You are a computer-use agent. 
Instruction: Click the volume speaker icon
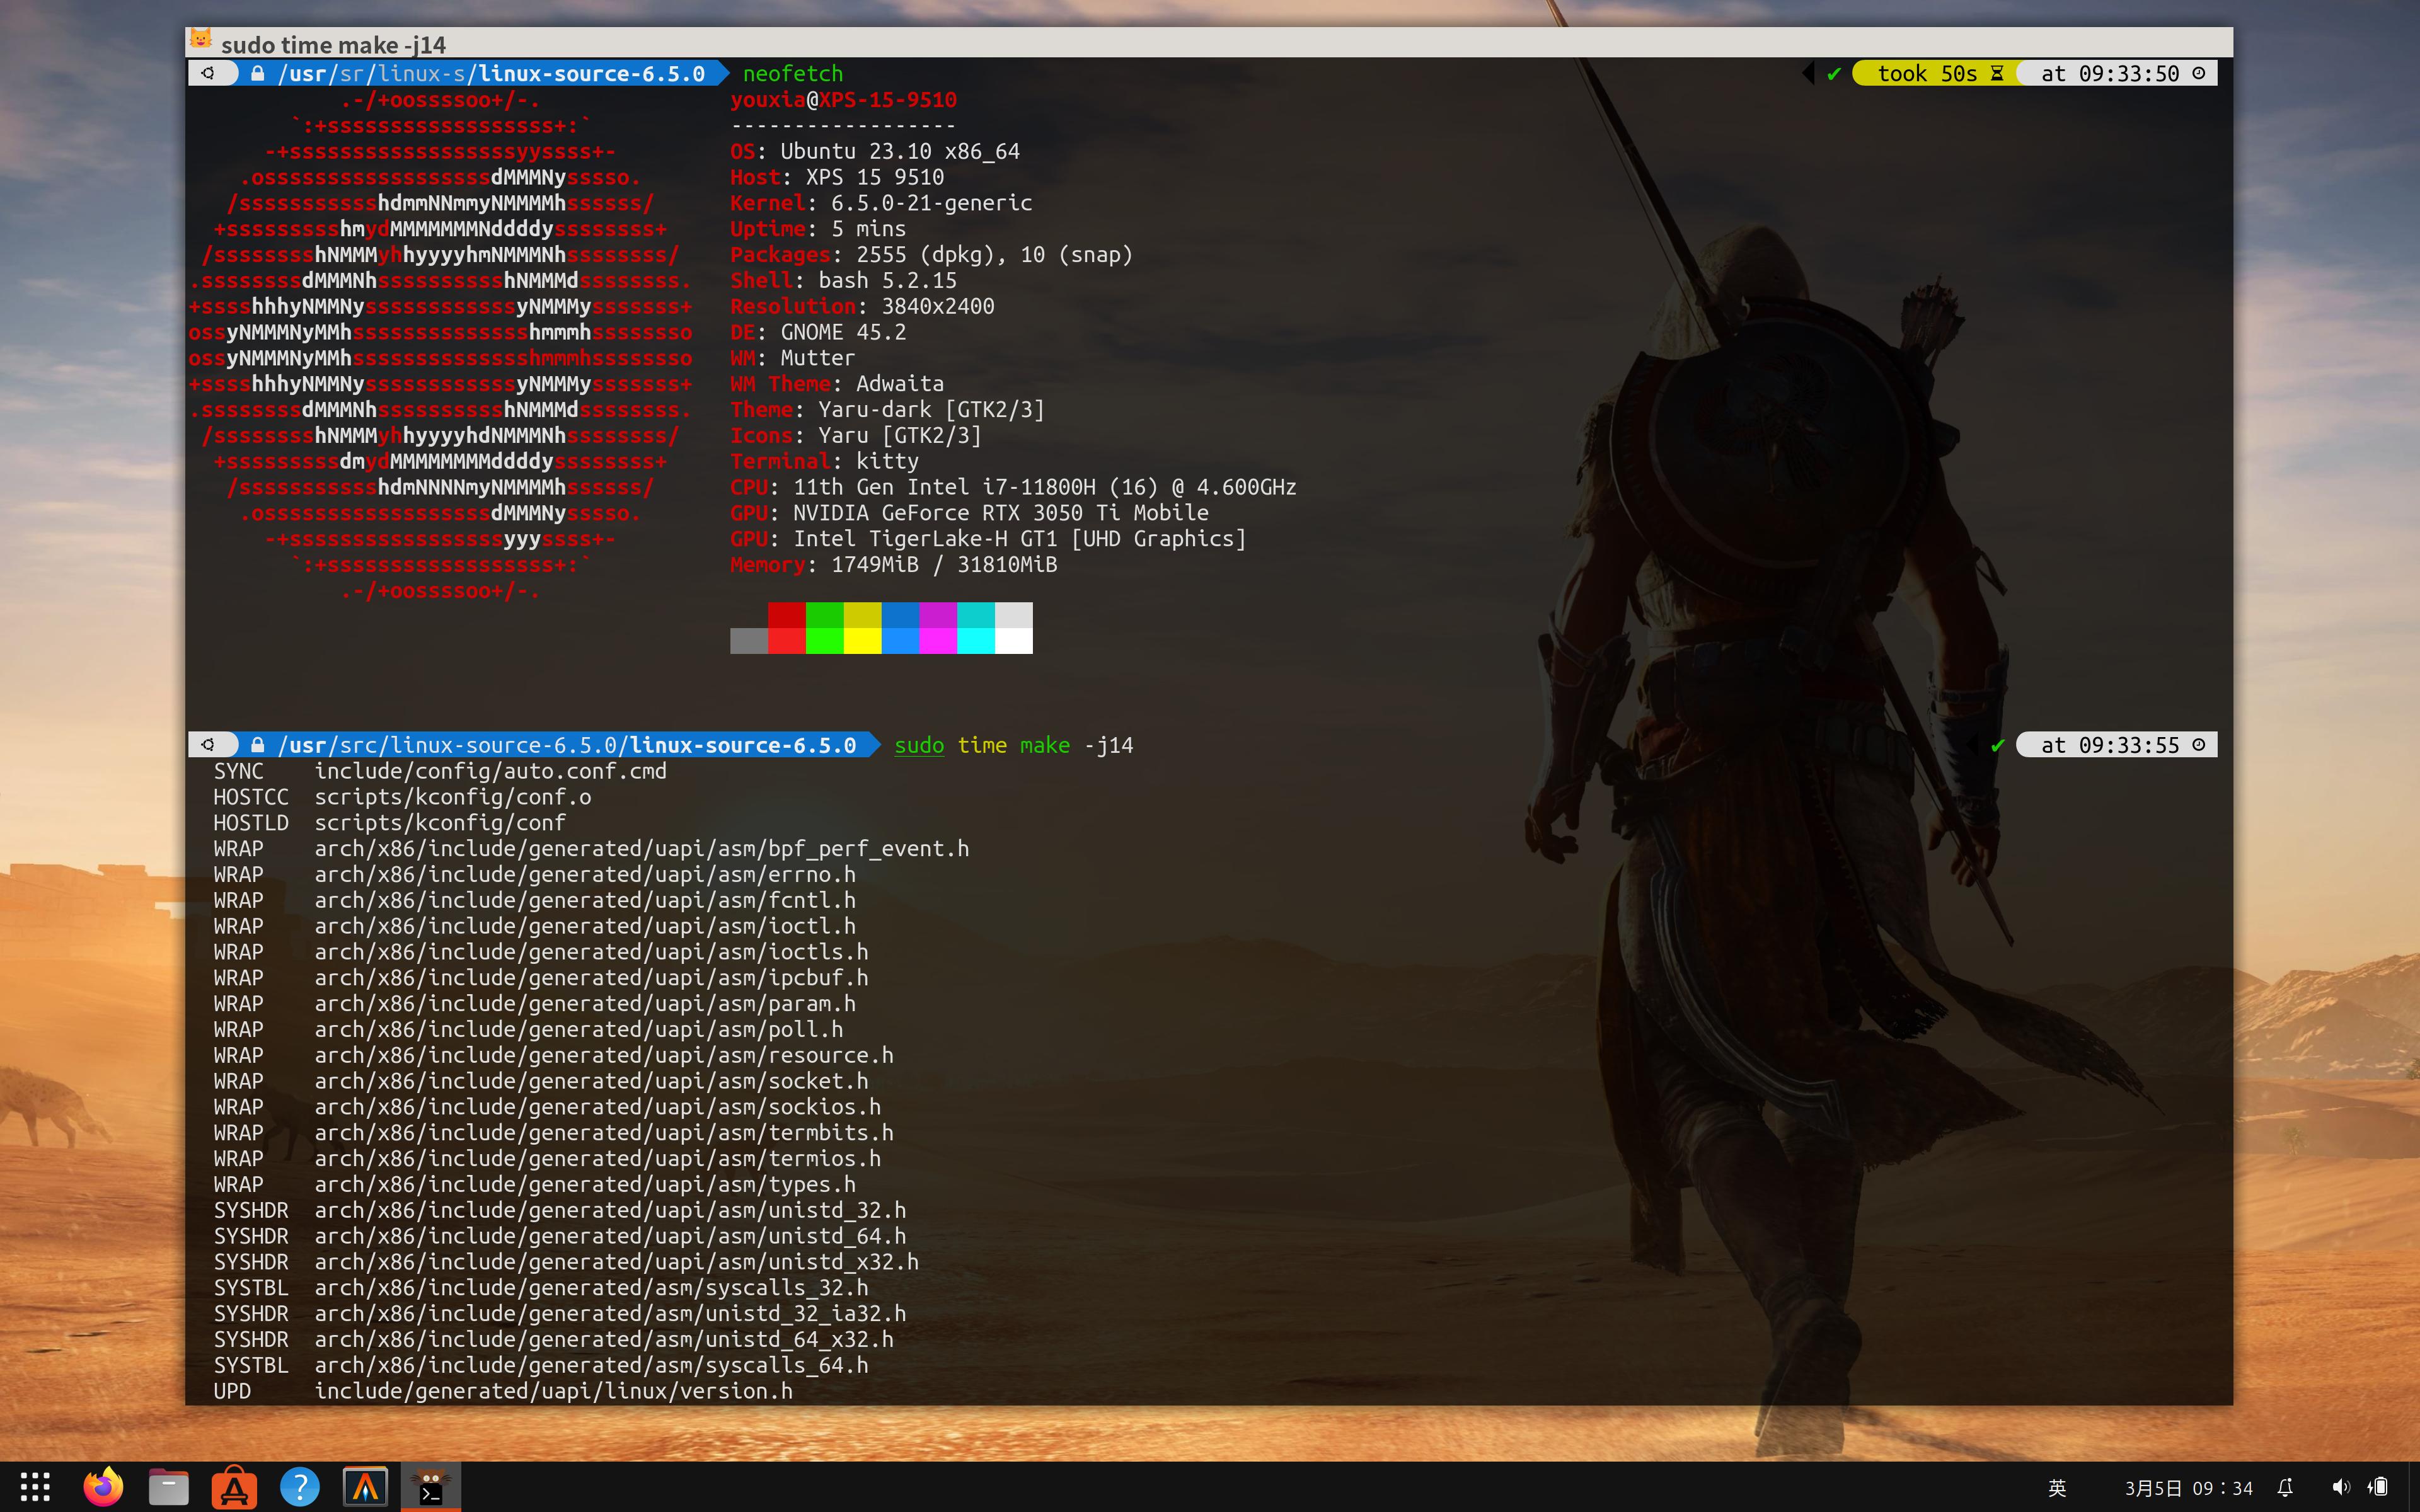click(2340, 1488)
